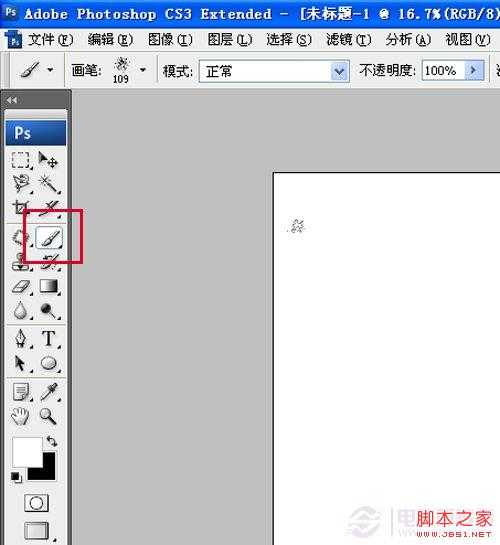Screen dimensions: 500x545
Task: Select the Eraser tool
Action: pos(21,286)
